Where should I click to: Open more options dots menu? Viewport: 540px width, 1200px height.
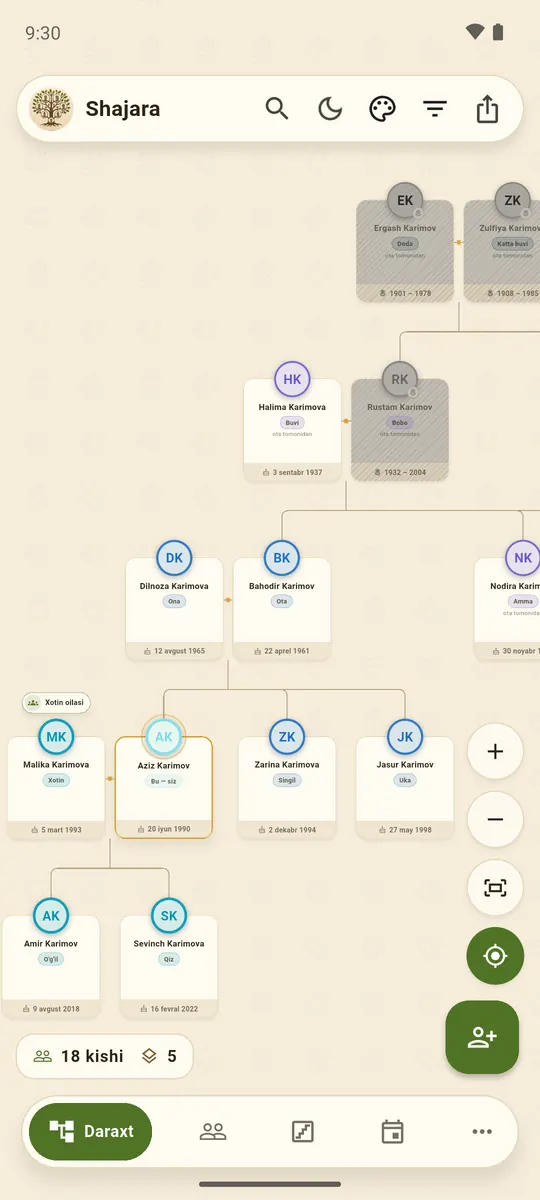pos(482,1131)
